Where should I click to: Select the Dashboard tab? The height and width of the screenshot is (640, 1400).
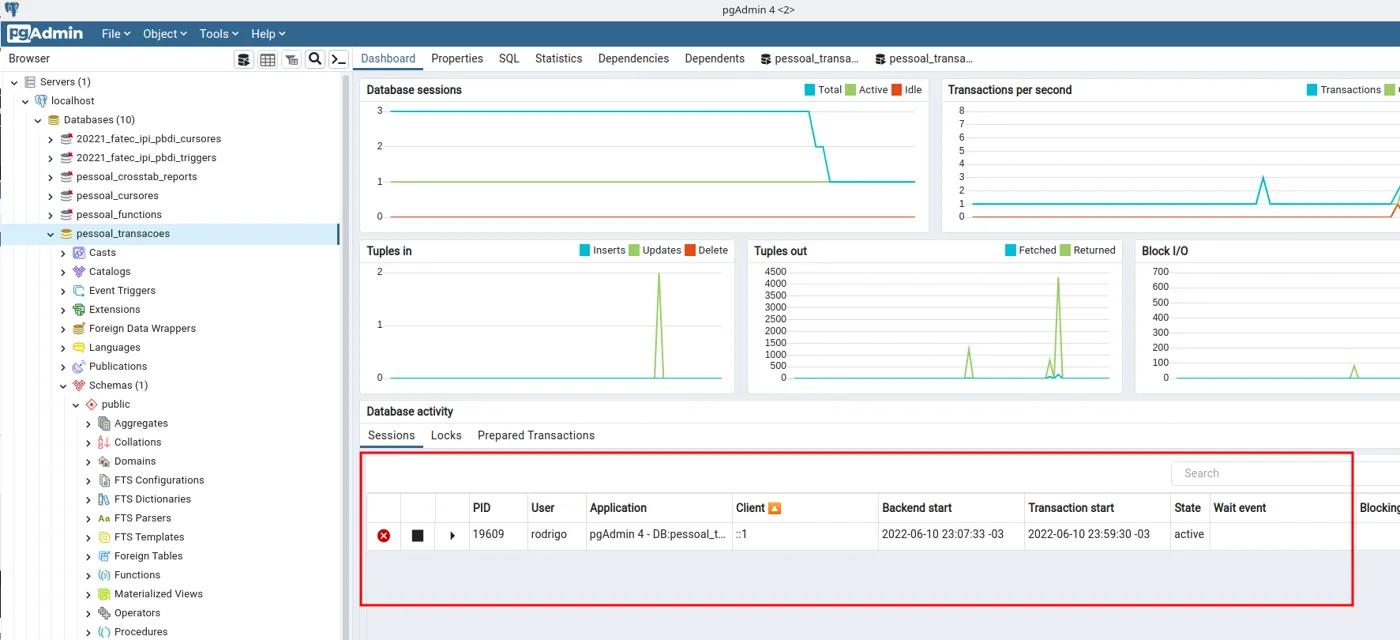388,59
